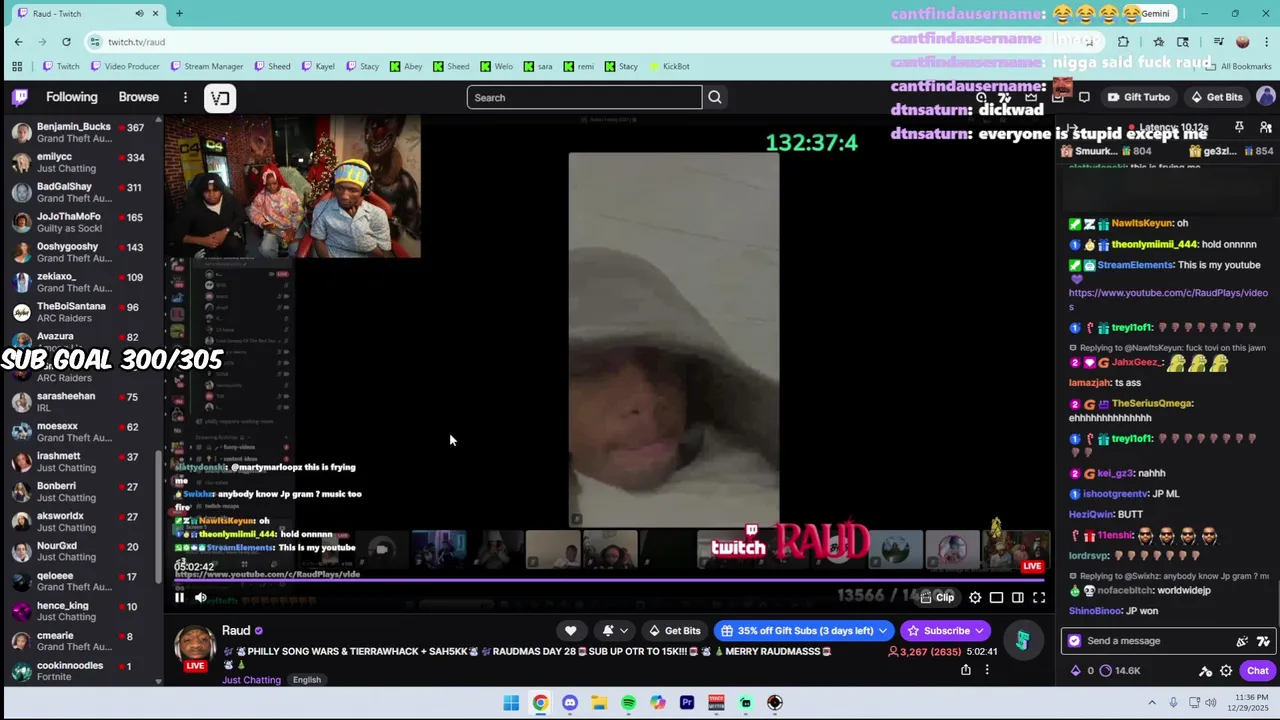Click the RaudPlays YouTube link in chat

pyautogui.click(x=1168, y=299)
